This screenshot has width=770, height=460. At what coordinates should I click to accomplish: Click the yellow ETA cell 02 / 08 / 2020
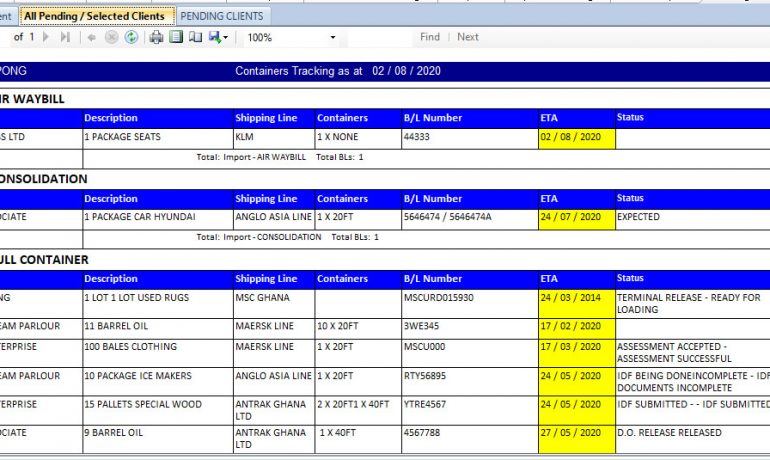click(x=575, y=137)
